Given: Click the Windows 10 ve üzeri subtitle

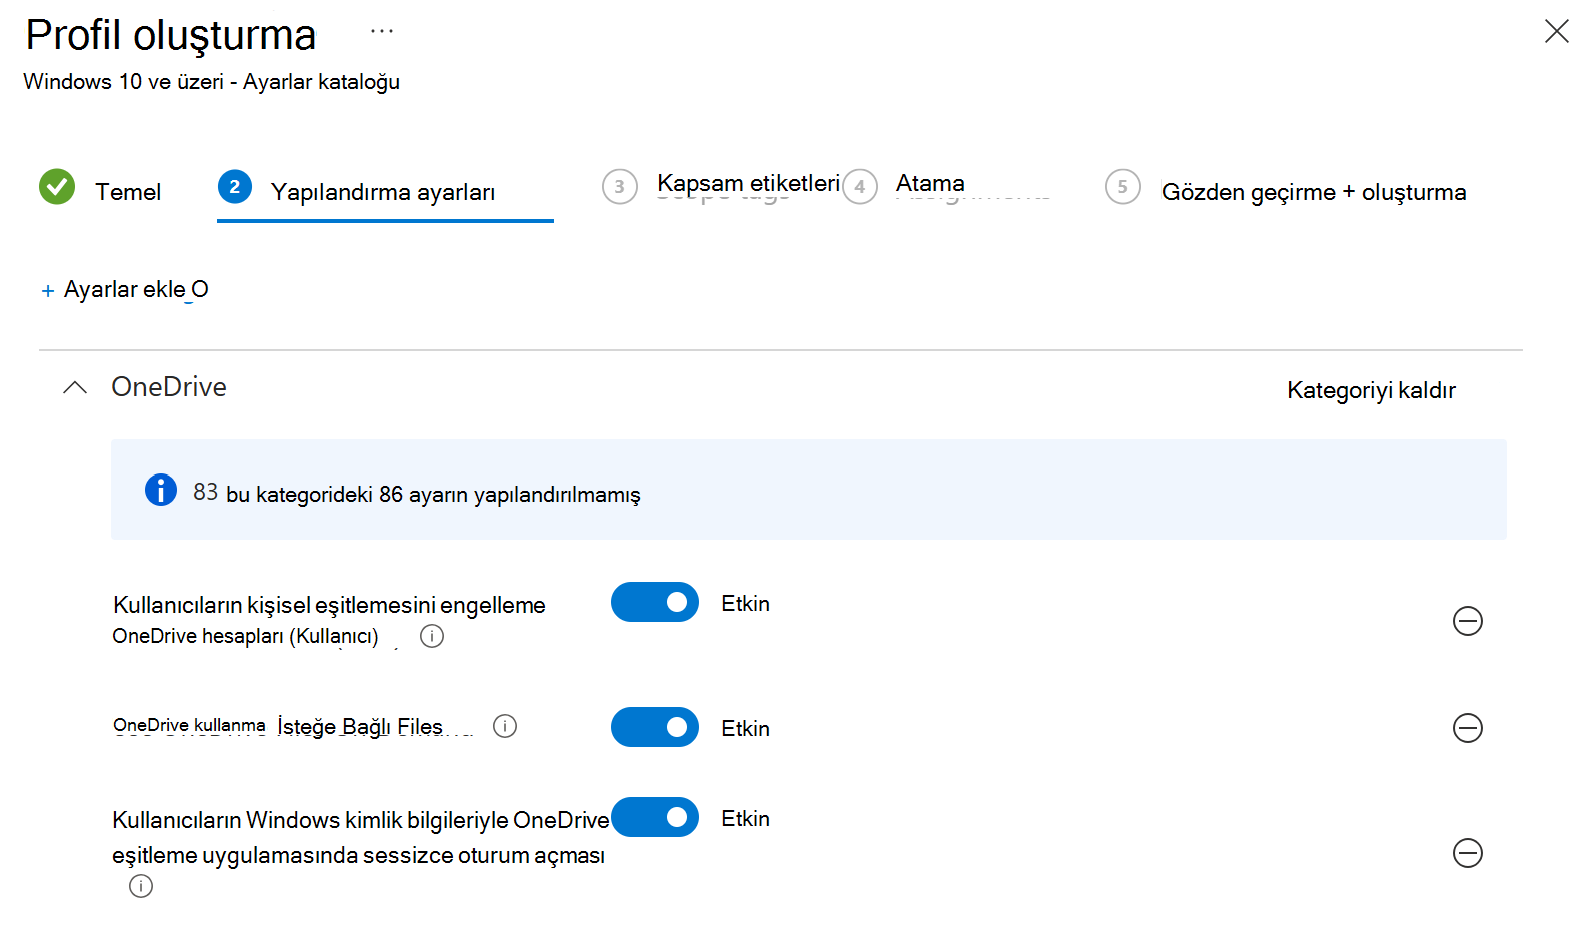Looking at the screenshot, I should pyautogui.click(x=211, y=82).
